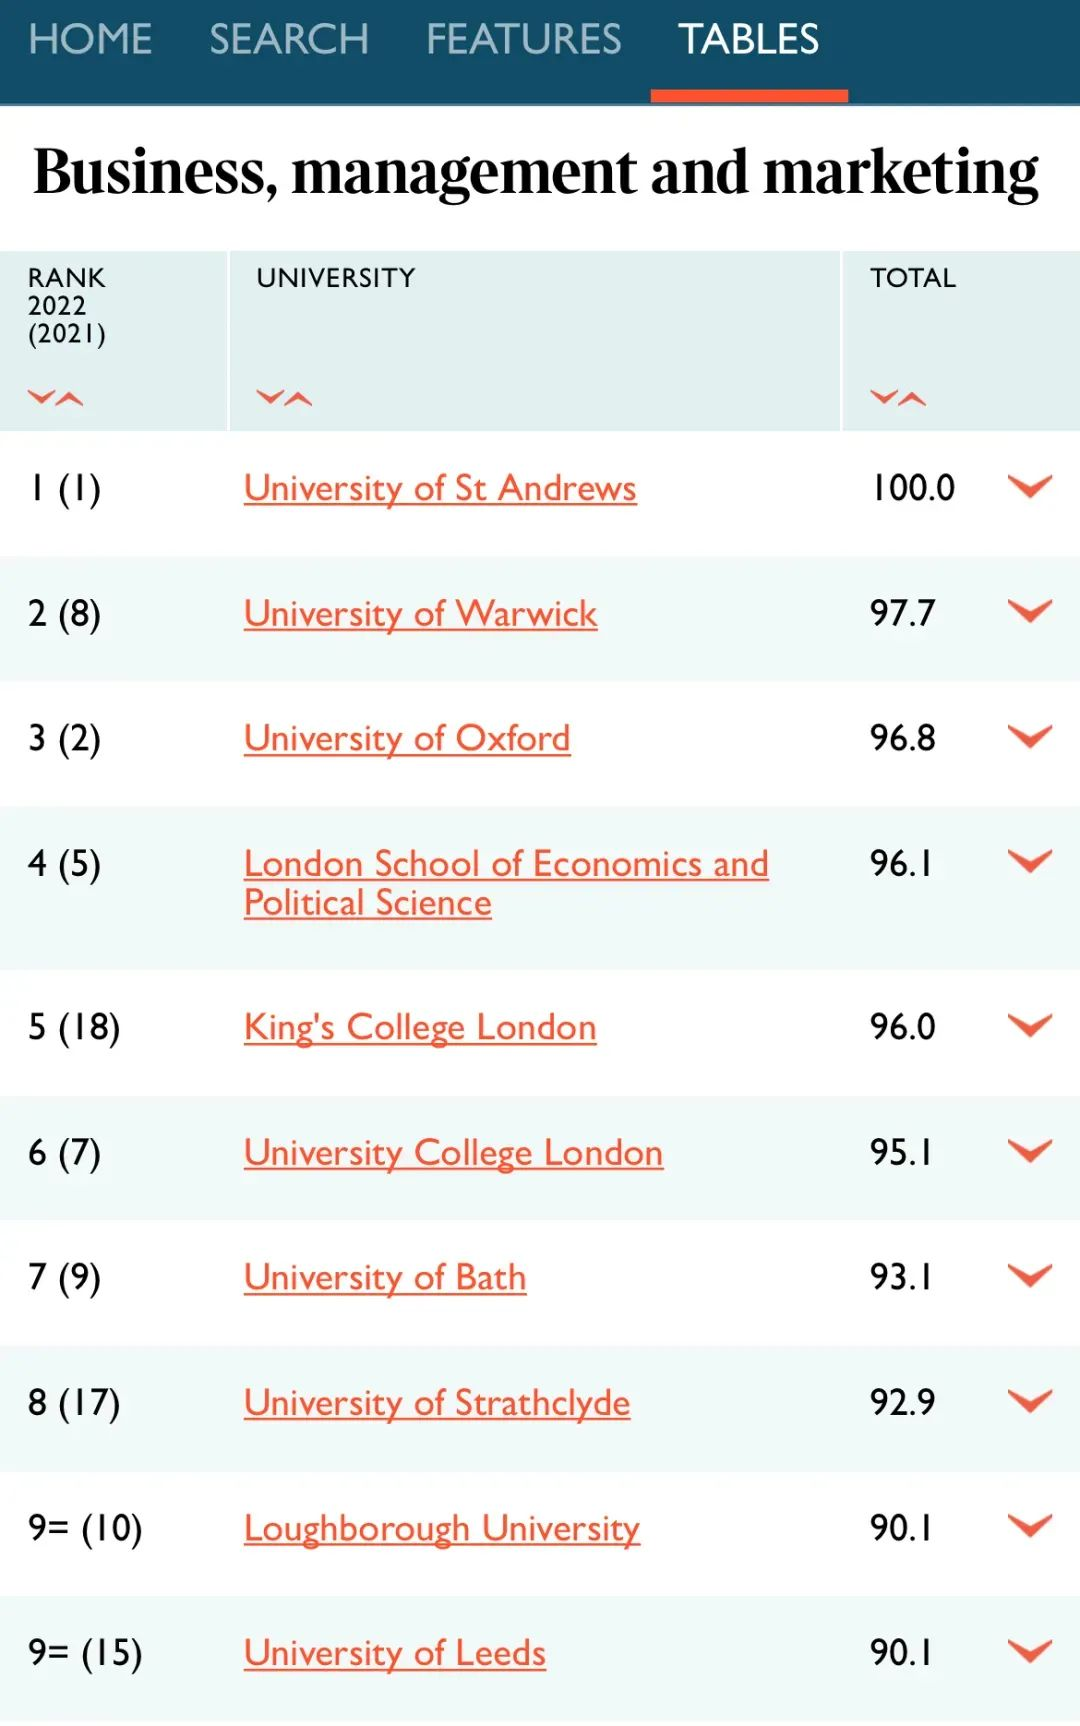Image resolution: width=1080 pixels, height=1726 pixels.
Task: Expand University of Strathclyde row chevron
Action: (1029, 1401)
